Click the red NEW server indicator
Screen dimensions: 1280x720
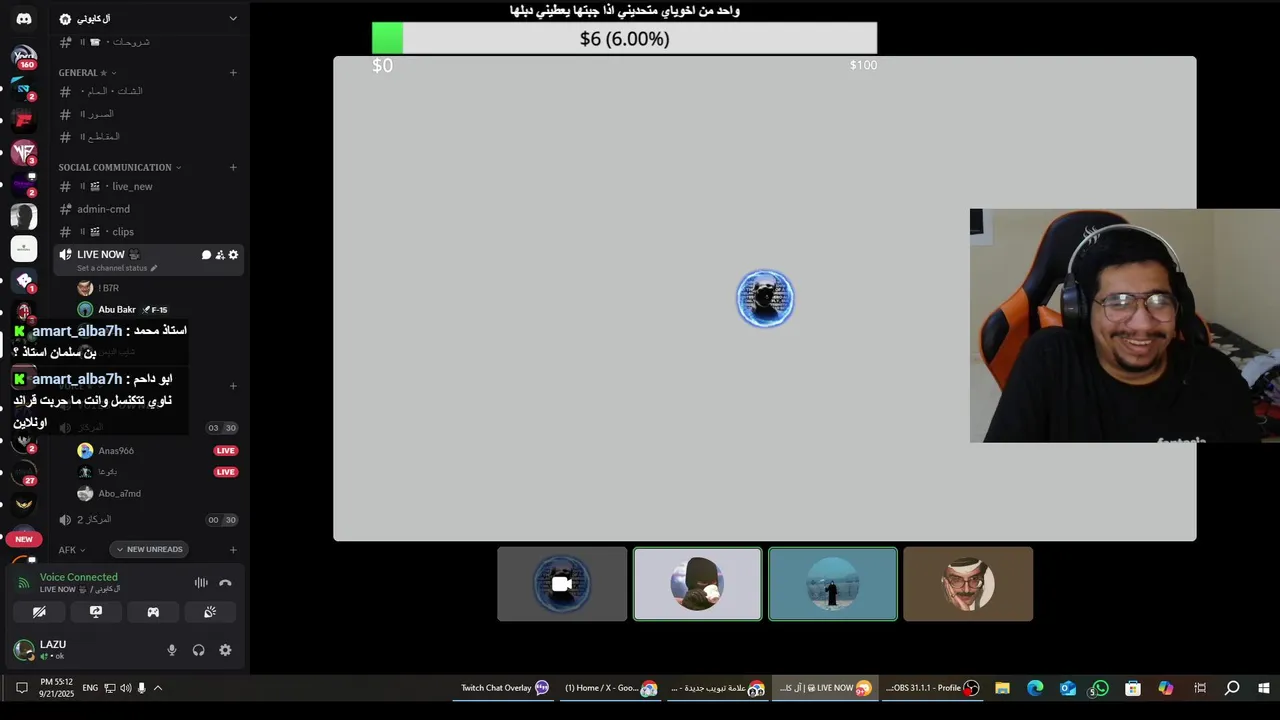tap(24, 539)
